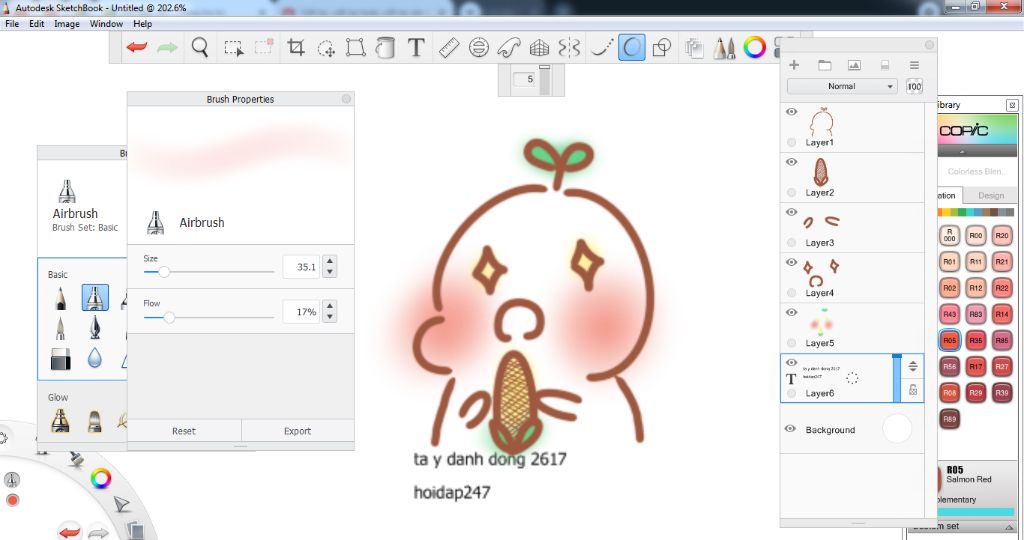The image size is (1024, 540).
Task: Decrease Flow with down arrow
Action: click(x=330, y=317)
